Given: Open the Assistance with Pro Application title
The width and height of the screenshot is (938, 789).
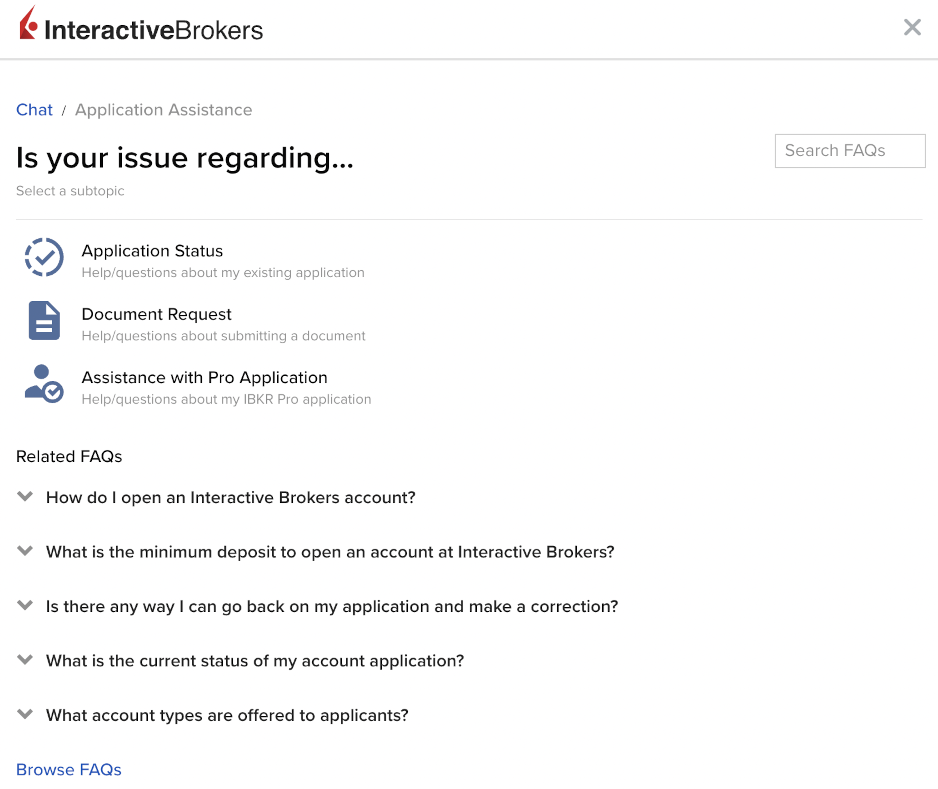Looking at the screenshot, I should (205, 377).
